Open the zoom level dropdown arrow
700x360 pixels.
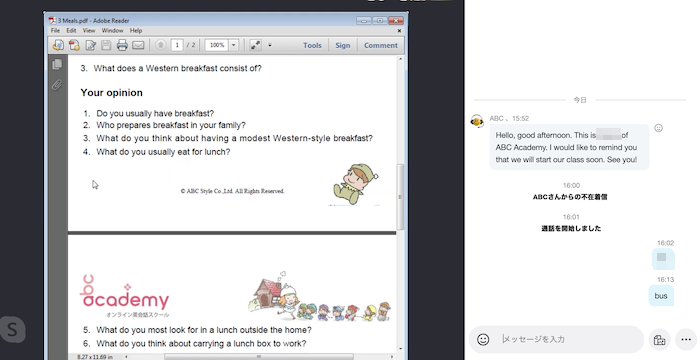coord(233,45)
